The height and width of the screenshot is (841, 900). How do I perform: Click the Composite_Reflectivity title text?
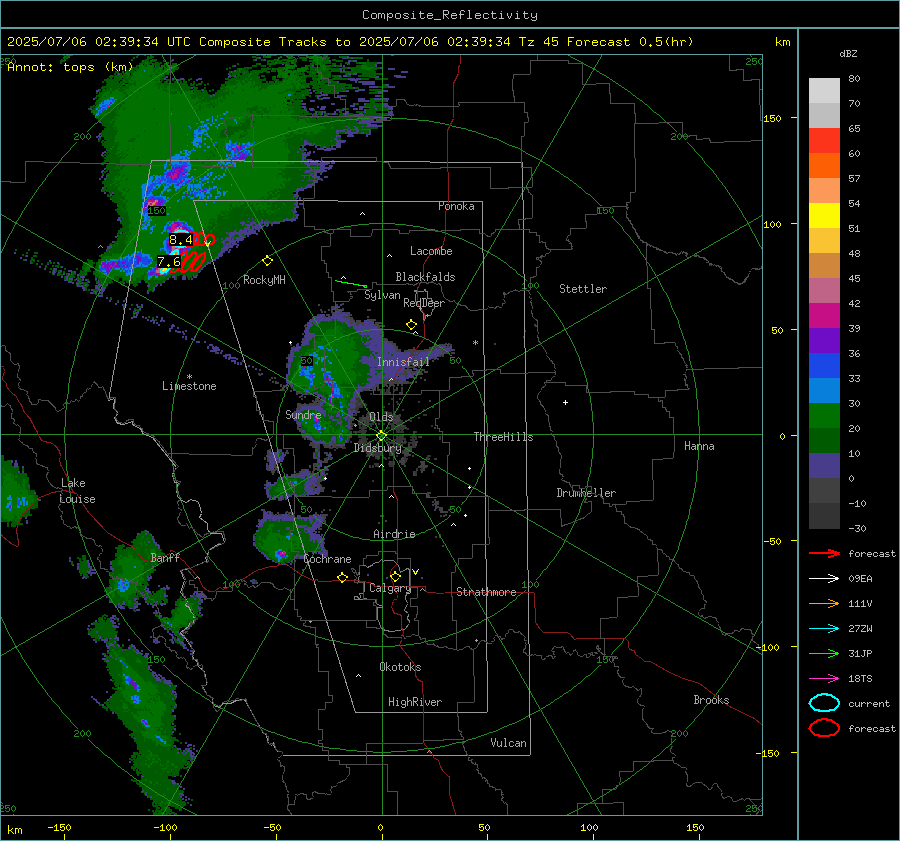449,15
